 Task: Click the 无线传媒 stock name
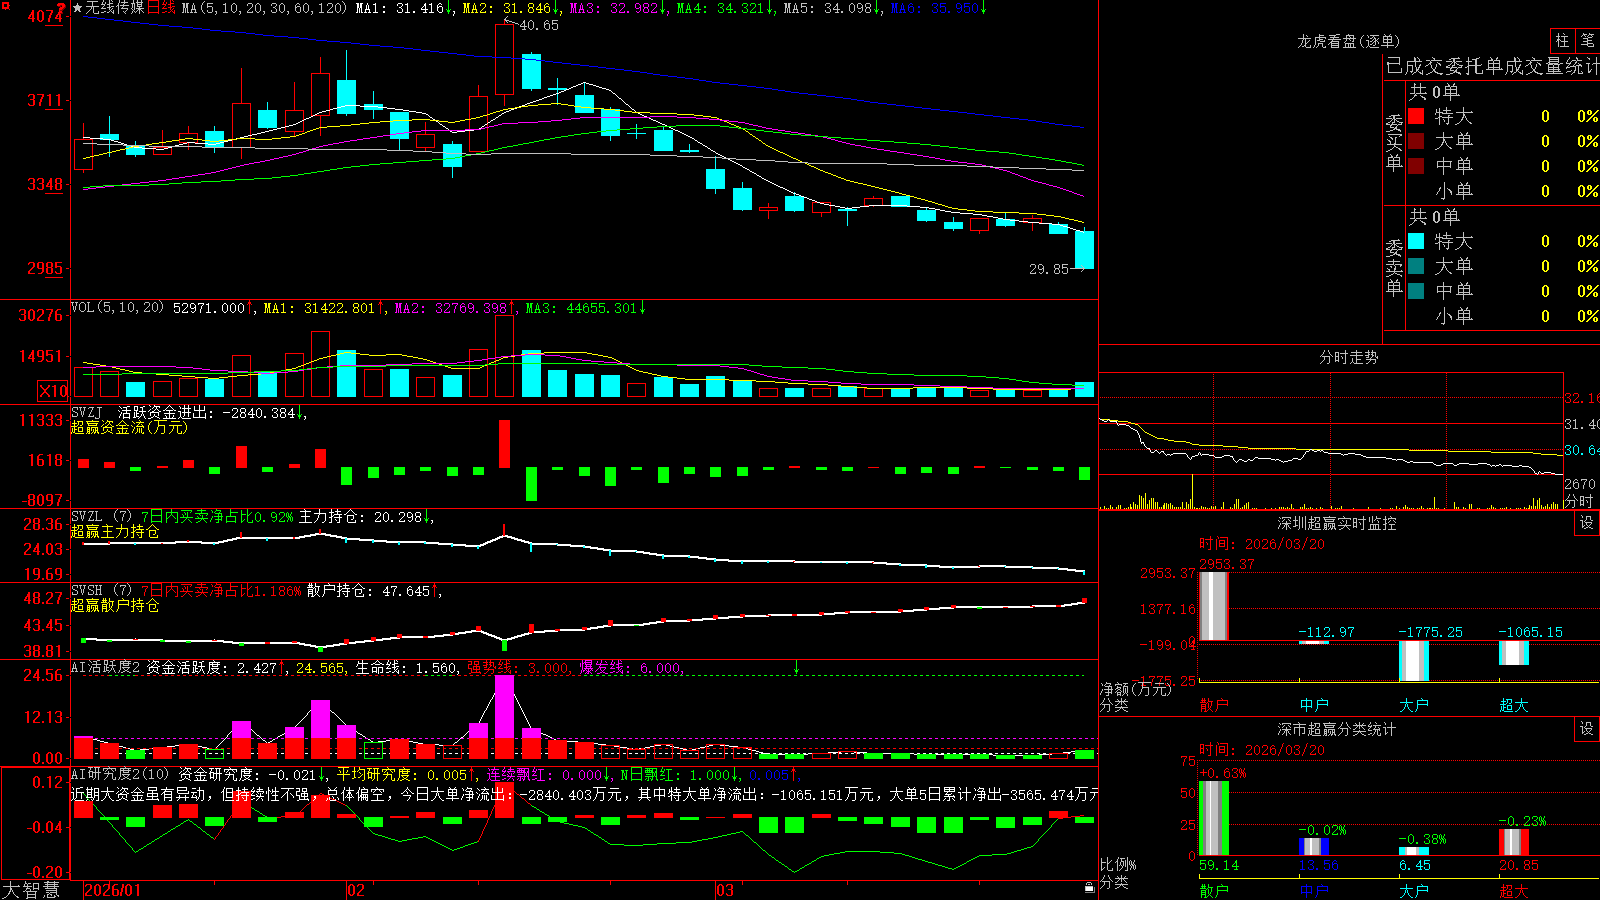(x=115, y=8)
